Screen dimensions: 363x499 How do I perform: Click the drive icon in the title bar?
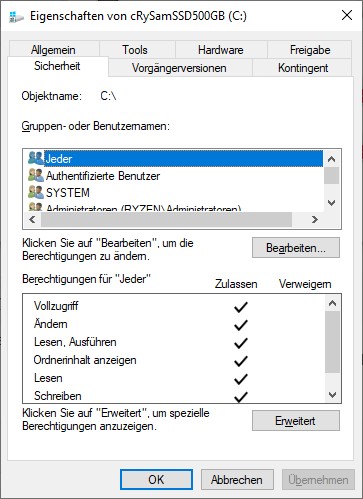(16, 16)
